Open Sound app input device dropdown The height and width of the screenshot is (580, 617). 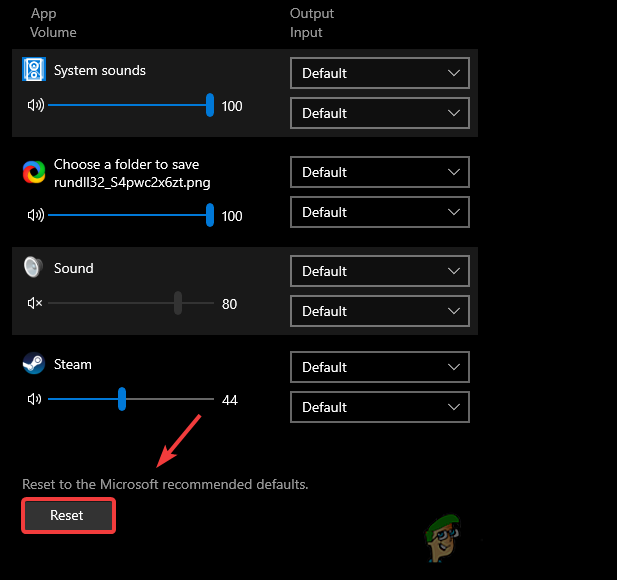tap(380, 311)
